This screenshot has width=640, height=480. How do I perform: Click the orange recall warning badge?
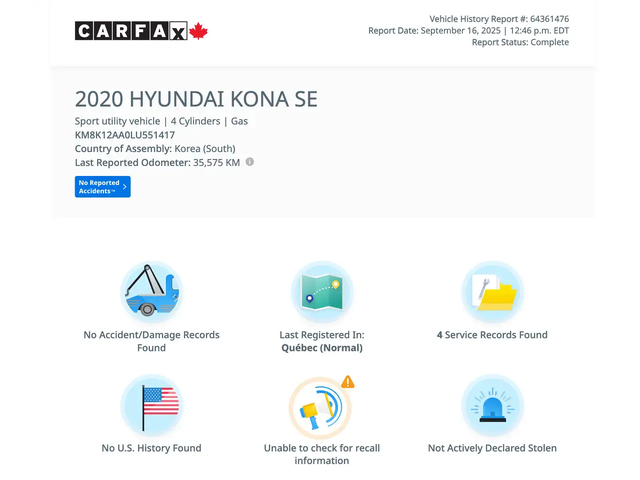[348, 382]
